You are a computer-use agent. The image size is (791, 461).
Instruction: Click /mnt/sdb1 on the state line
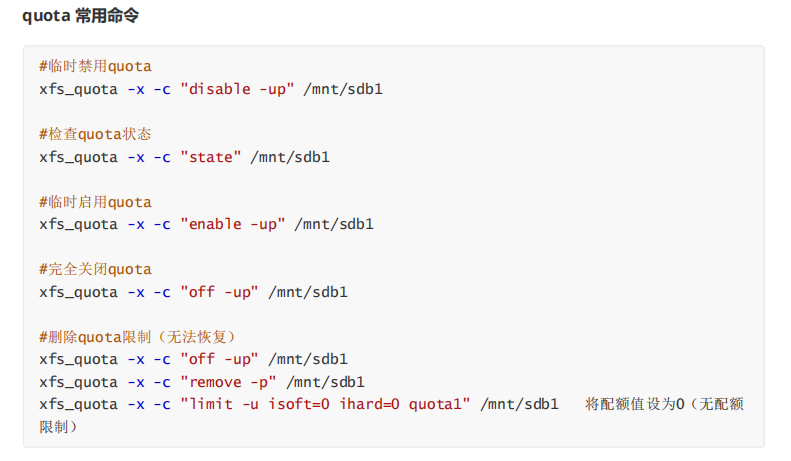coord(290,157)
